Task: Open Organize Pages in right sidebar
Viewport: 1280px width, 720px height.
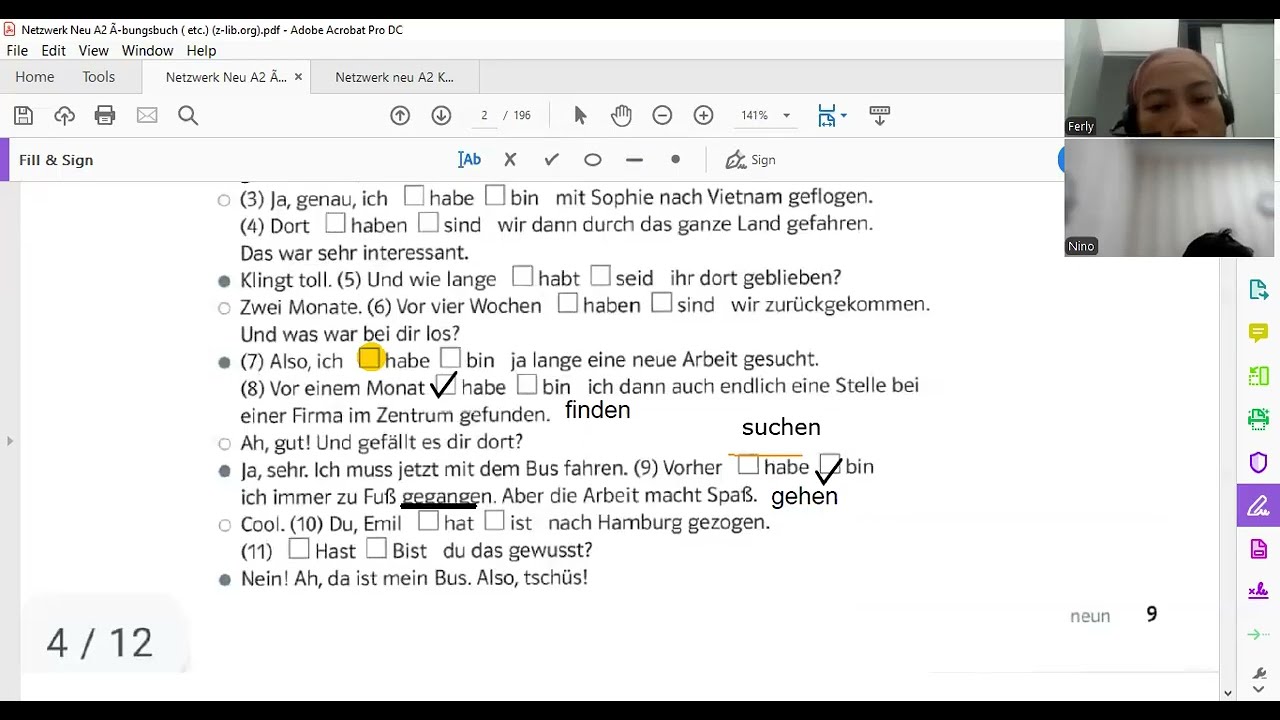Action: coord(1259,376)
